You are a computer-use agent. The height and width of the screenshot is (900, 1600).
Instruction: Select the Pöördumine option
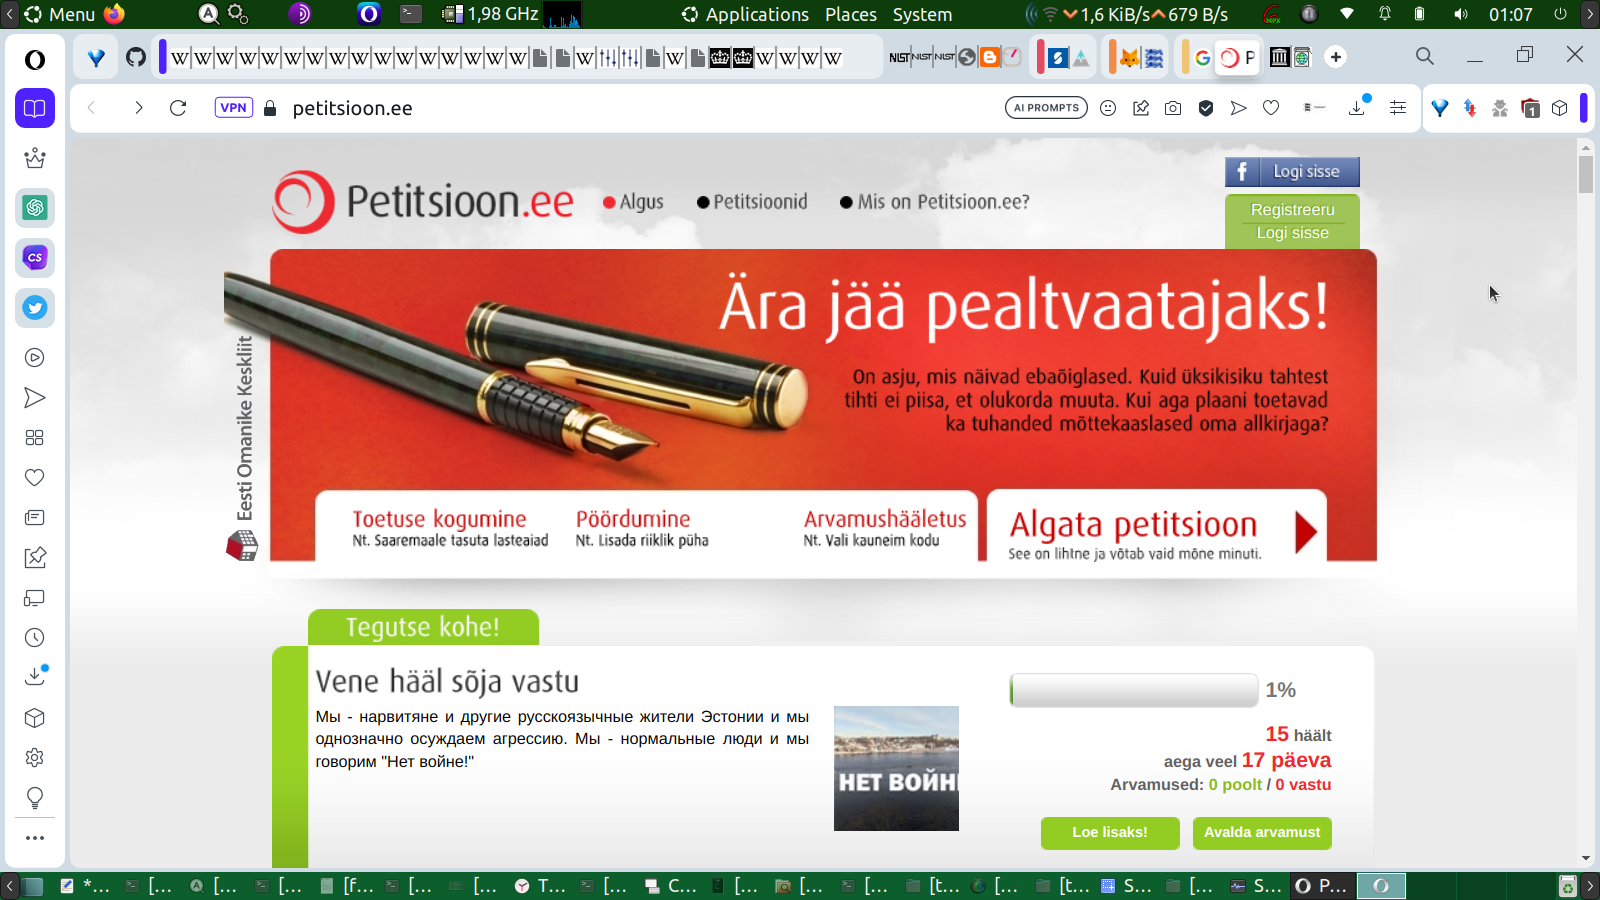pos(642,527)
